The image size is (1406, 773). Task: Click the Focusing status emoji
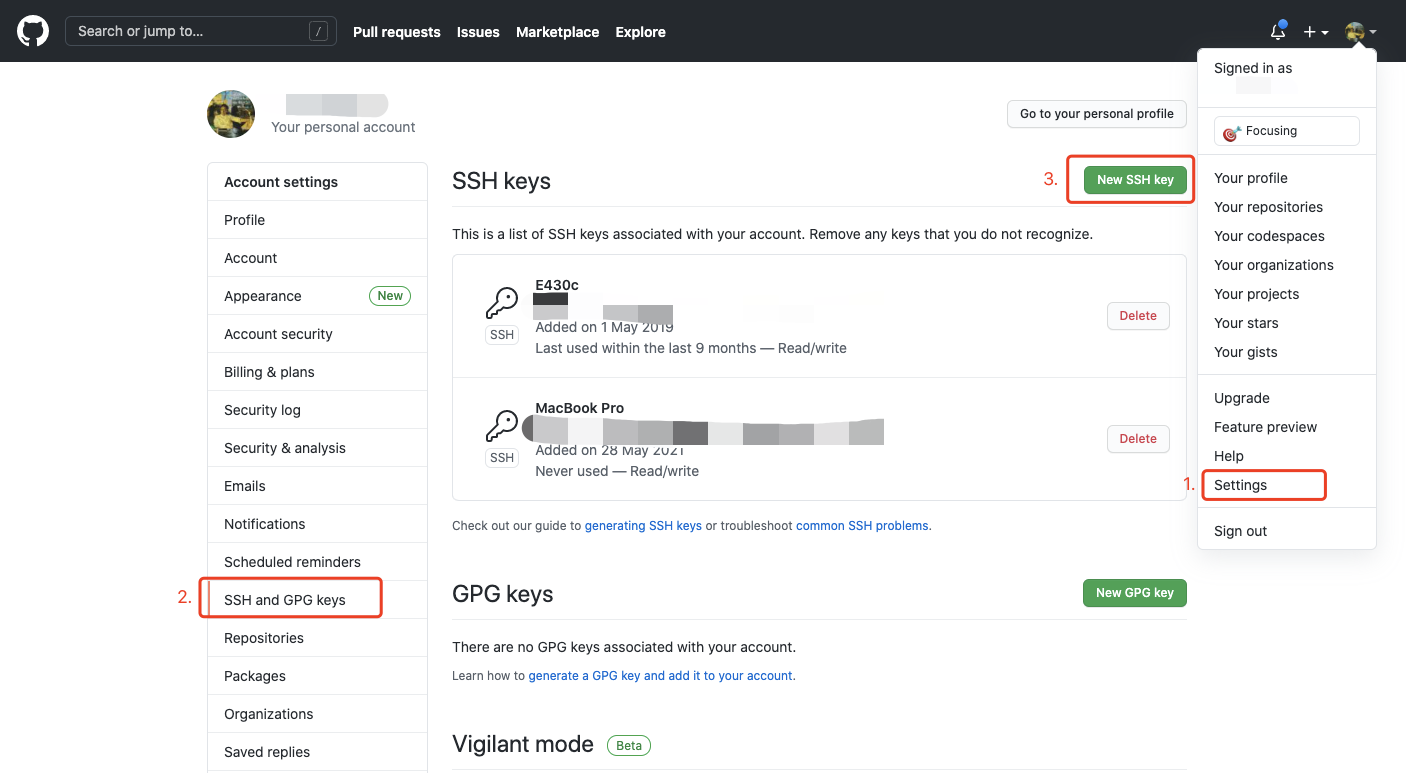click(x=1231, y=130)
